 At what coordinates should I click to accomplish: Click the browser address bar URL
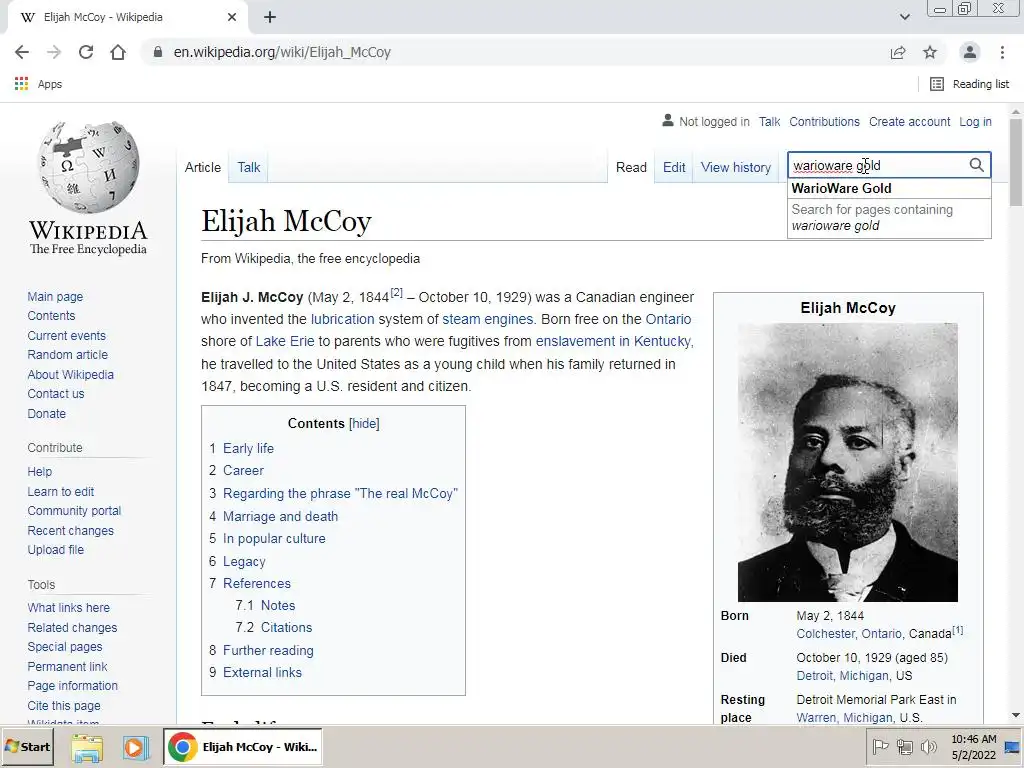click(282, 52)
